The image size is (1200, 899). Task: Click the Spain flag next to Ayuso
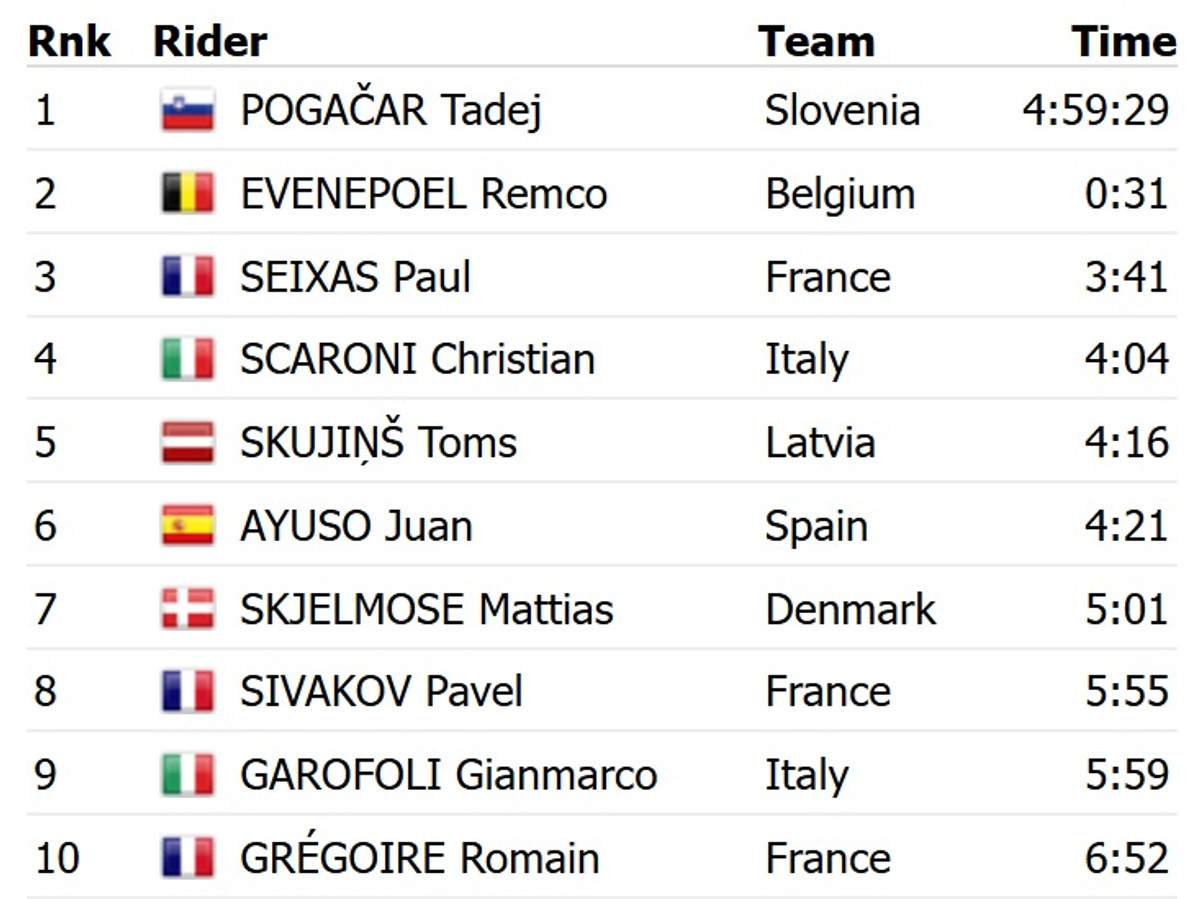188,526
